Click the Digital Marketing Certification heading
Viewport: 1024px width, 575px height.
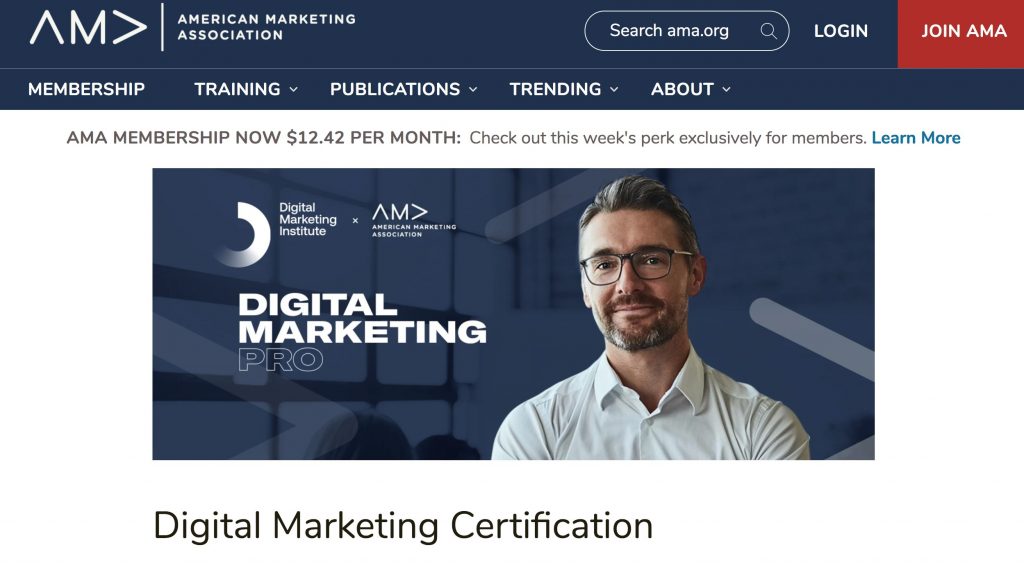click(x=403, y=526)
